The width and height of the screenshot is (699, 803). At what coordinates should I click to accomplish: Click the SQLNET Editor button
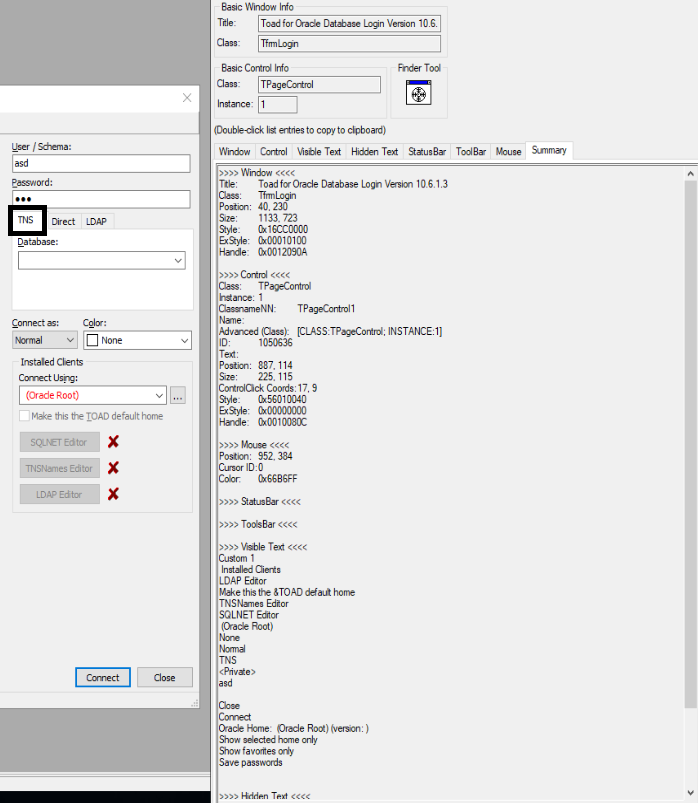[x=59, y=442]
